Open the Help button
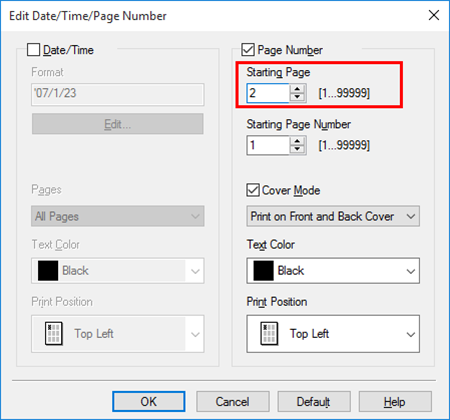 coord(395,402)
